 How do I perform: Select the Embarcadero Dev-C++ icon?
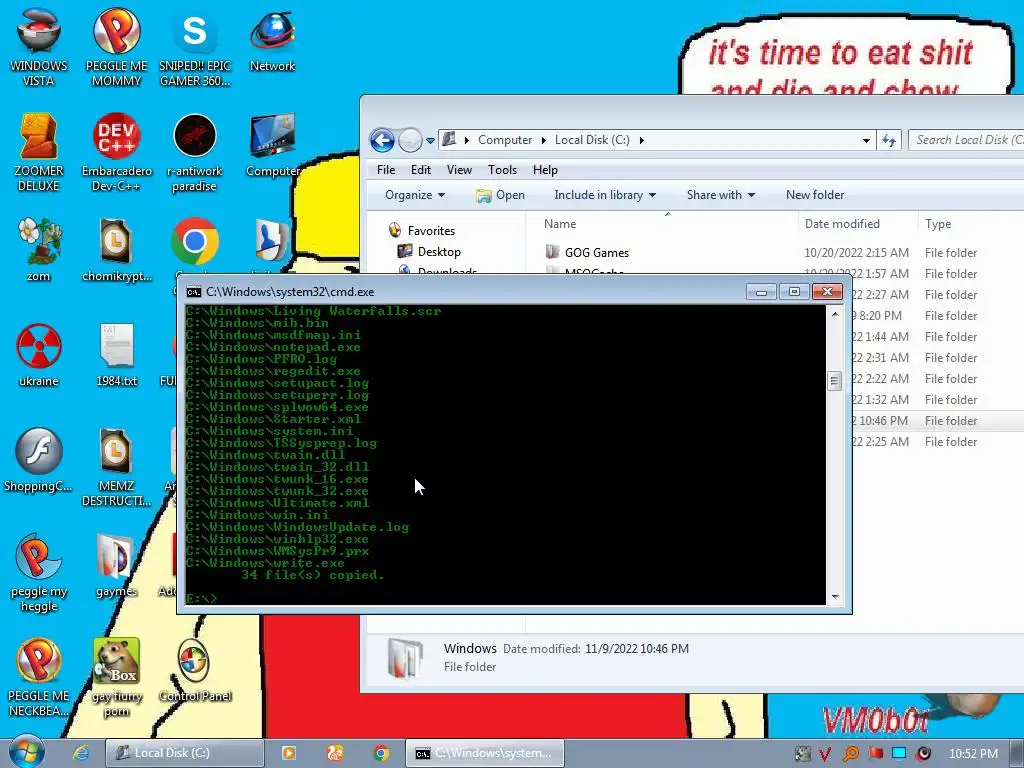[116, 152]
